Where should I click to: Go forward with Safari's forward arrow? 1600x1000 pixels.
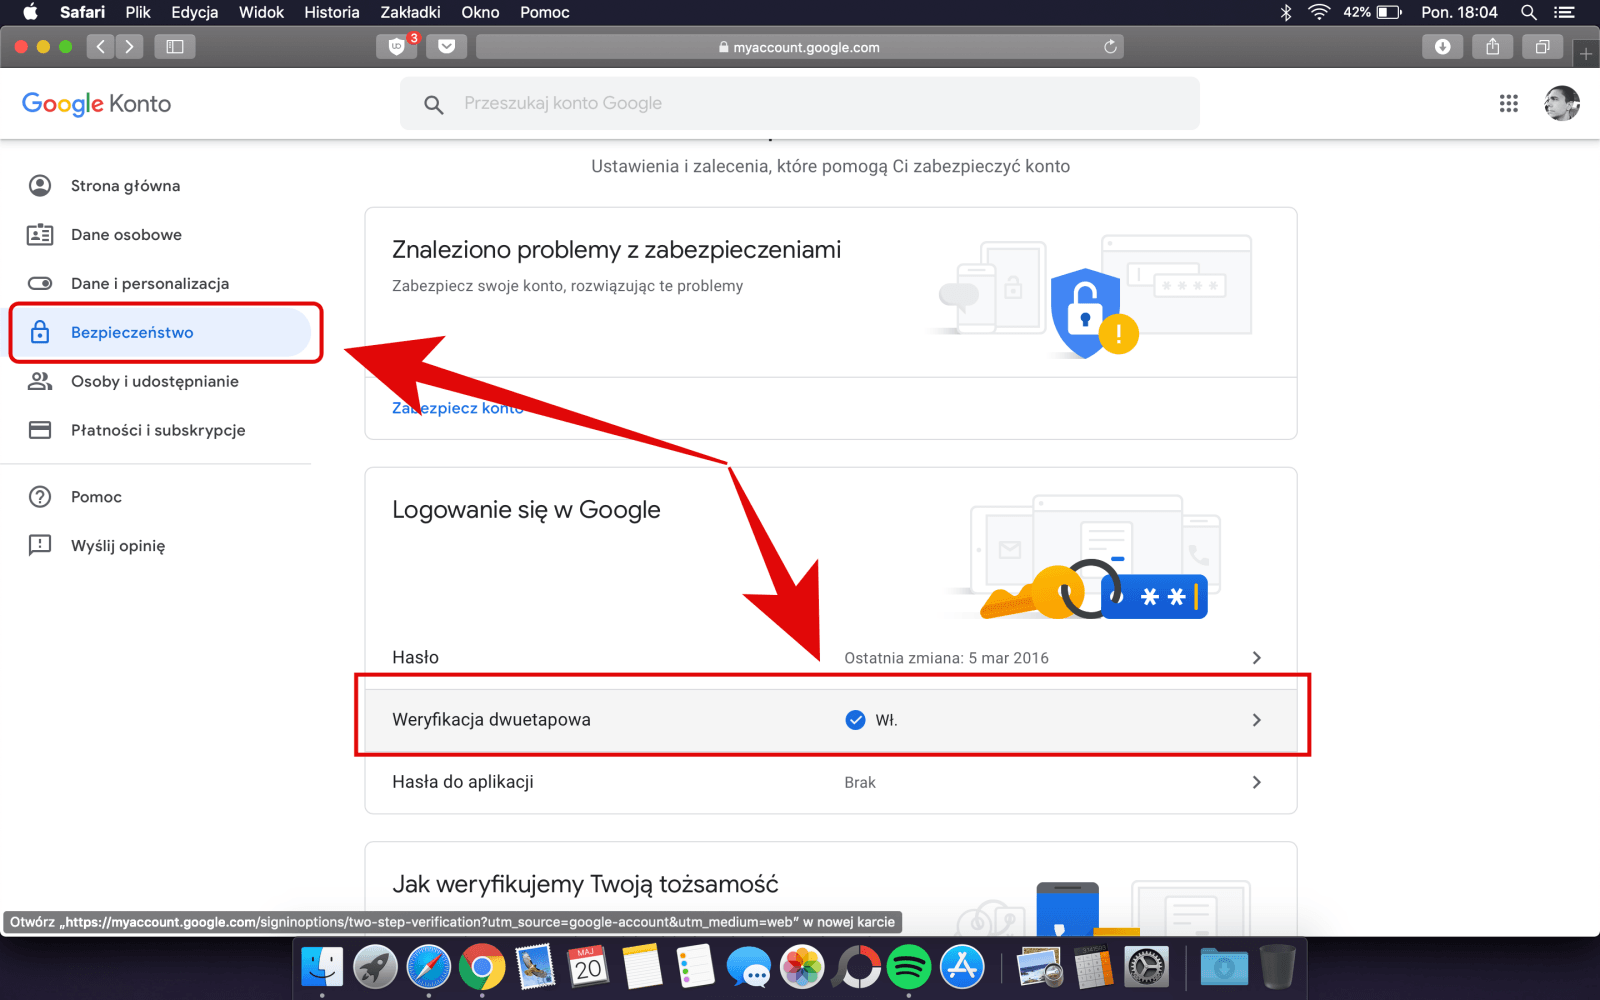pyautogui.click(x=129, y=46)
